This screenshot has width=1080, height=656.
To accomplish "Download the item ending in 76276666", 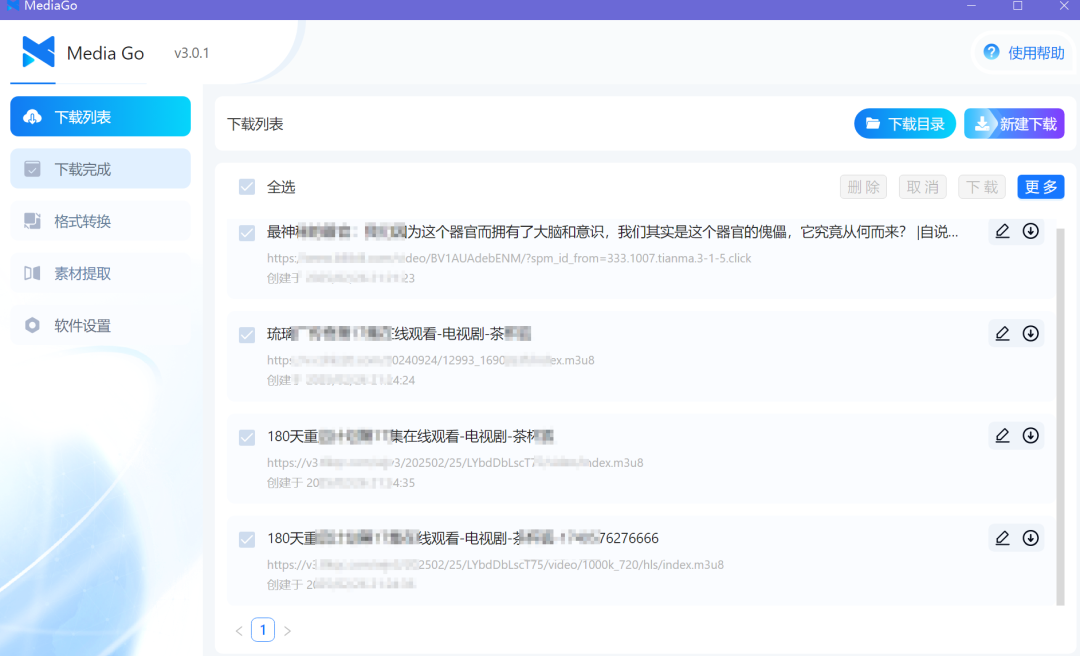I will tap(1030, 538).
